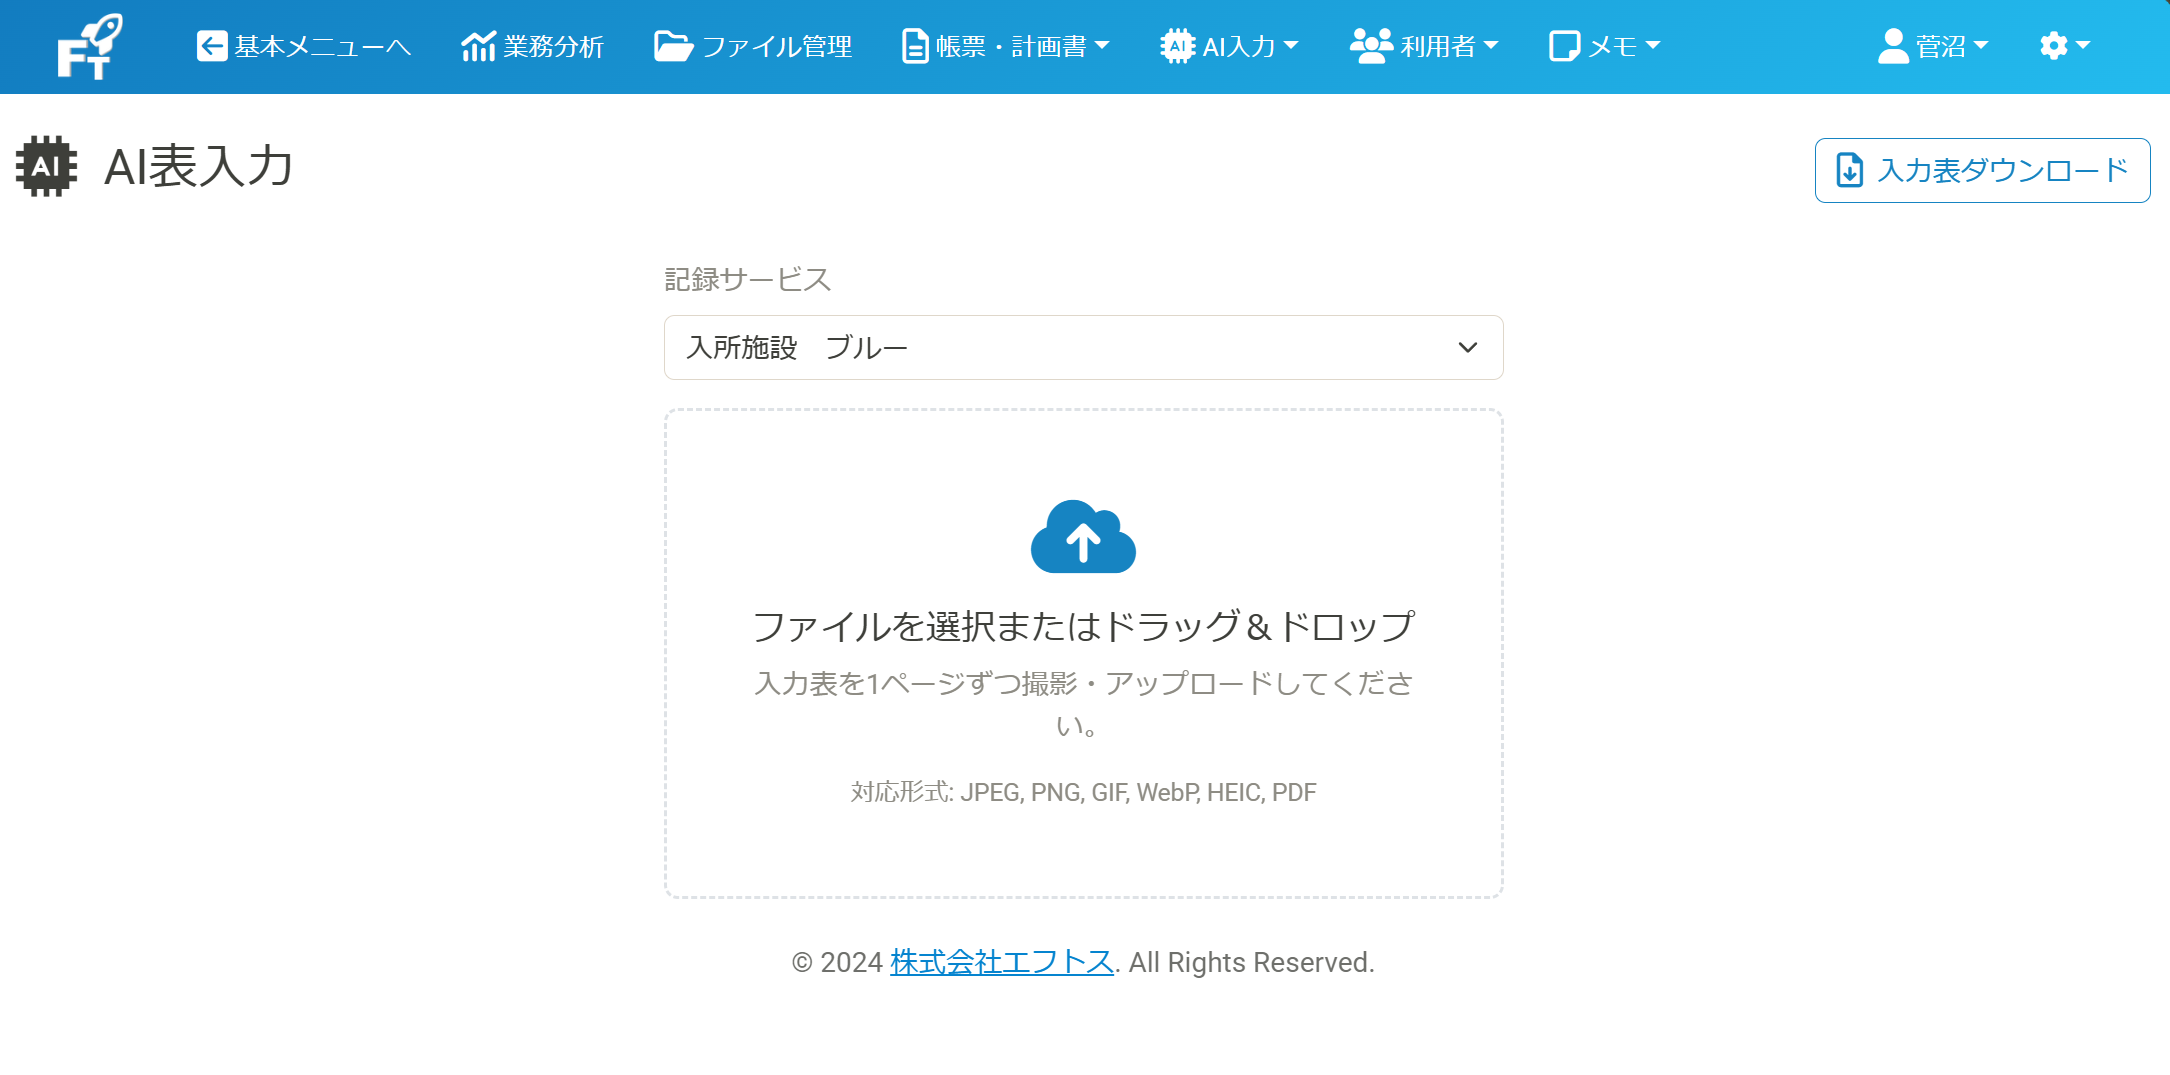The image size is (2170, 1075).
Task: Open the 利用者 menu
Action: tap(1425, 45)
